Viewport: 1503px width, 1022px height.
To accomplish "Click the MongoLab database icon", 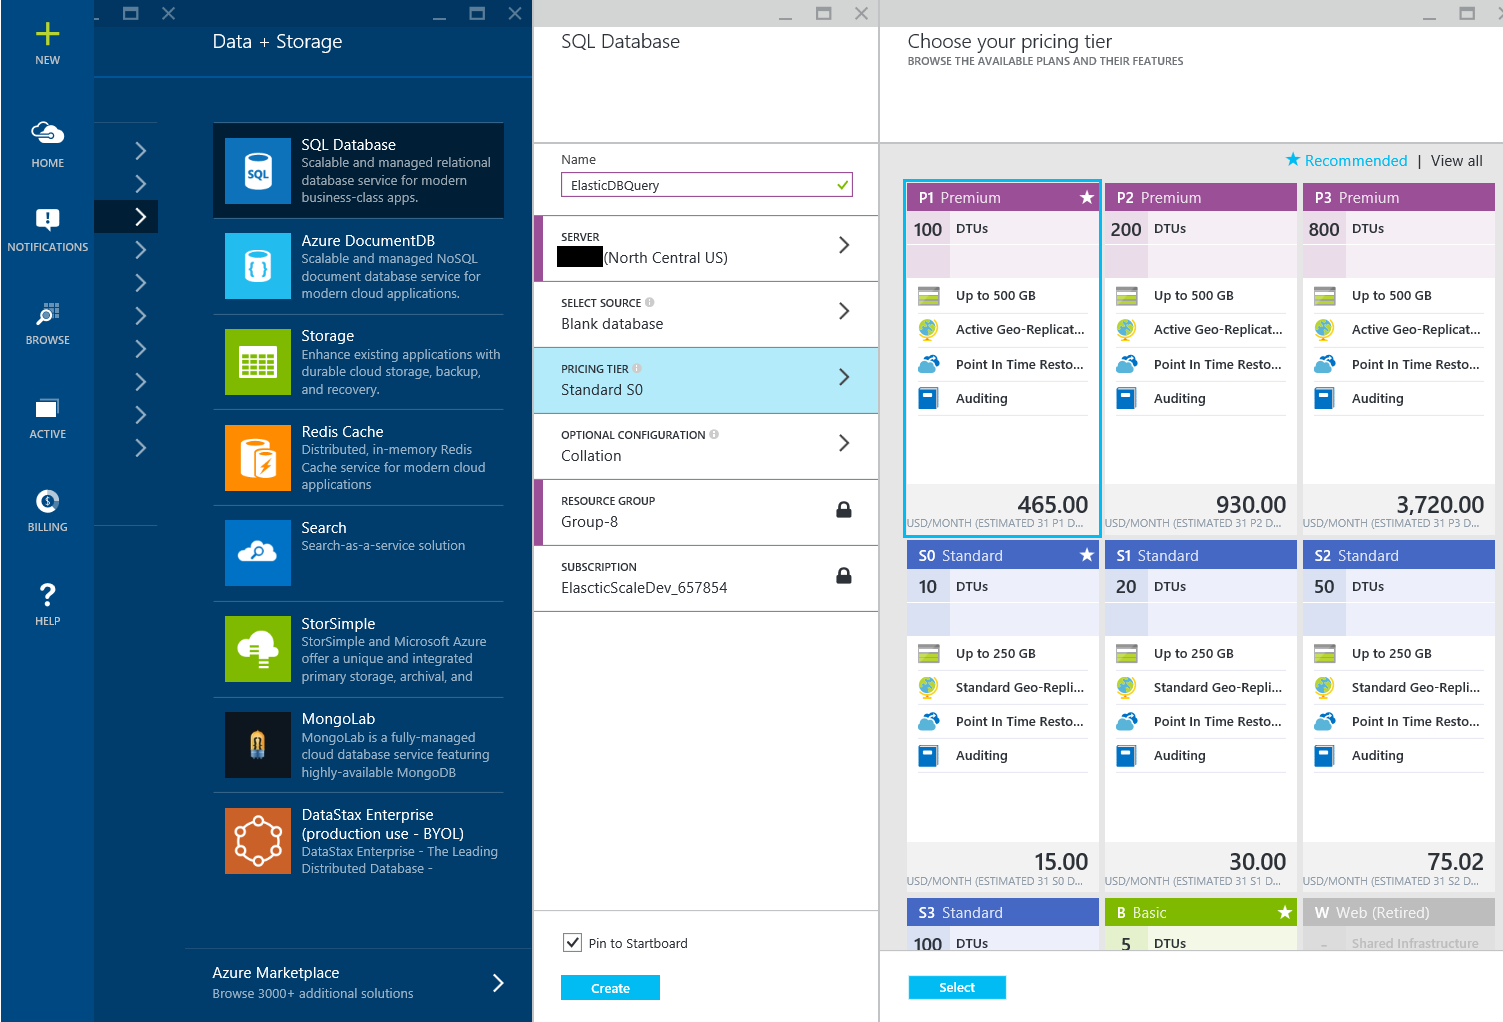I will point(258,745).
